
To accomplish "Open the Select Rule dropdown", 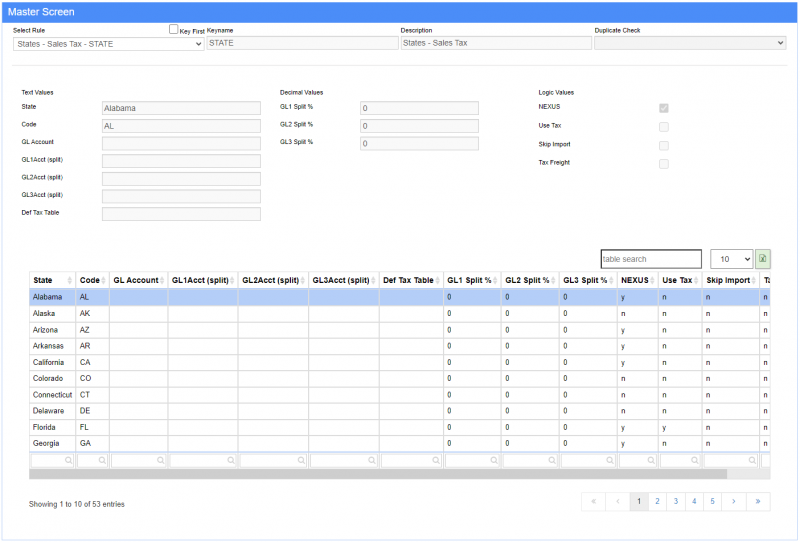I will point(108,44).
